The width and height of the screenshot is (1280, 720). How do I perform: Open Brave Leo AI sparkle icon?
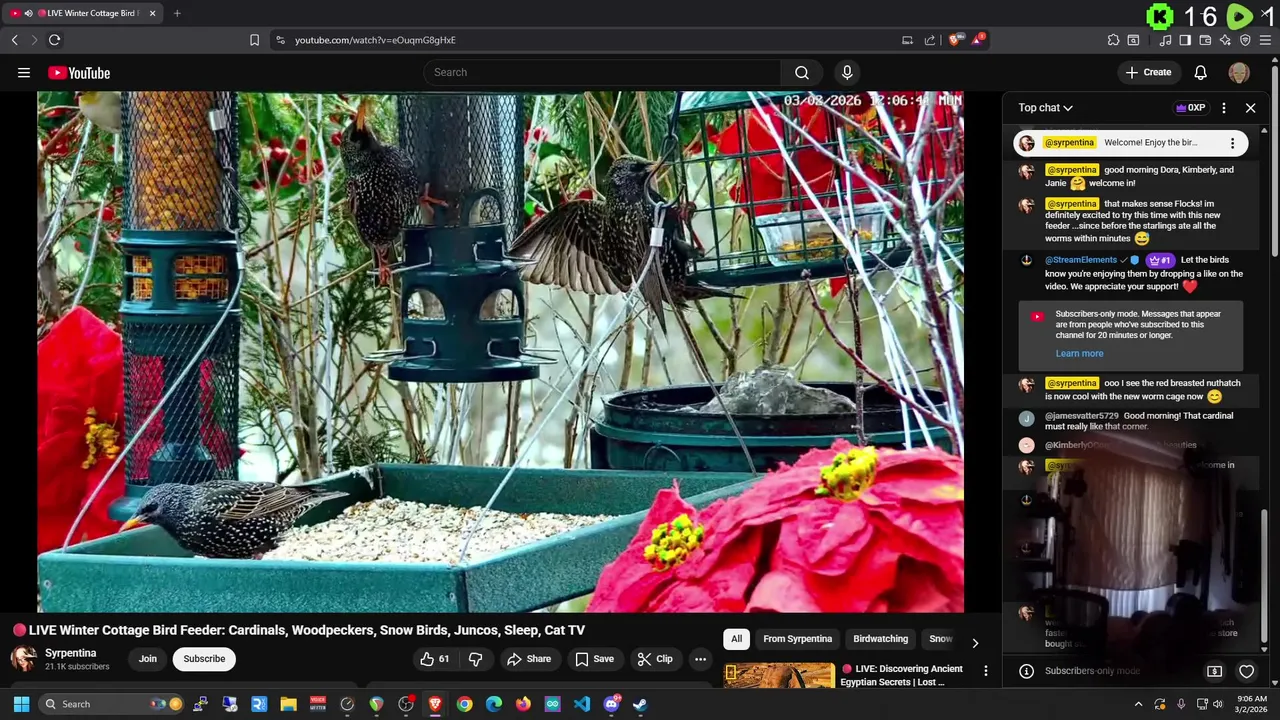click(x=1225, y=40)
